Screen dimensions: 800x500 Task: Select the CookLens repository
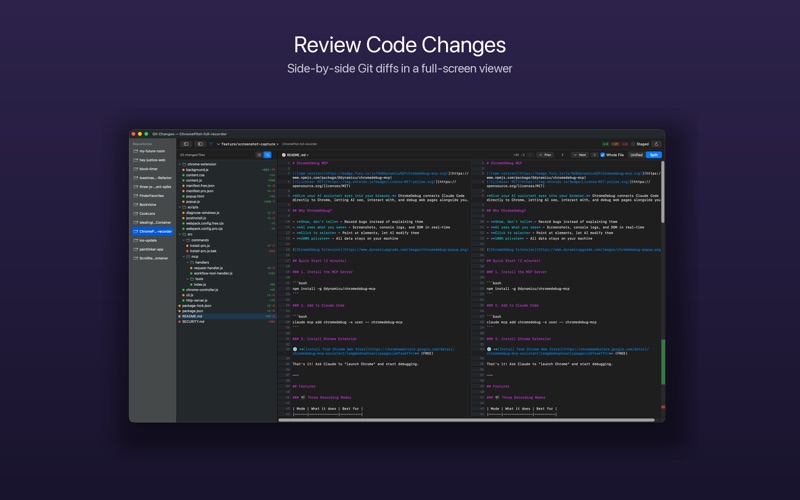[x=153, y=214]
